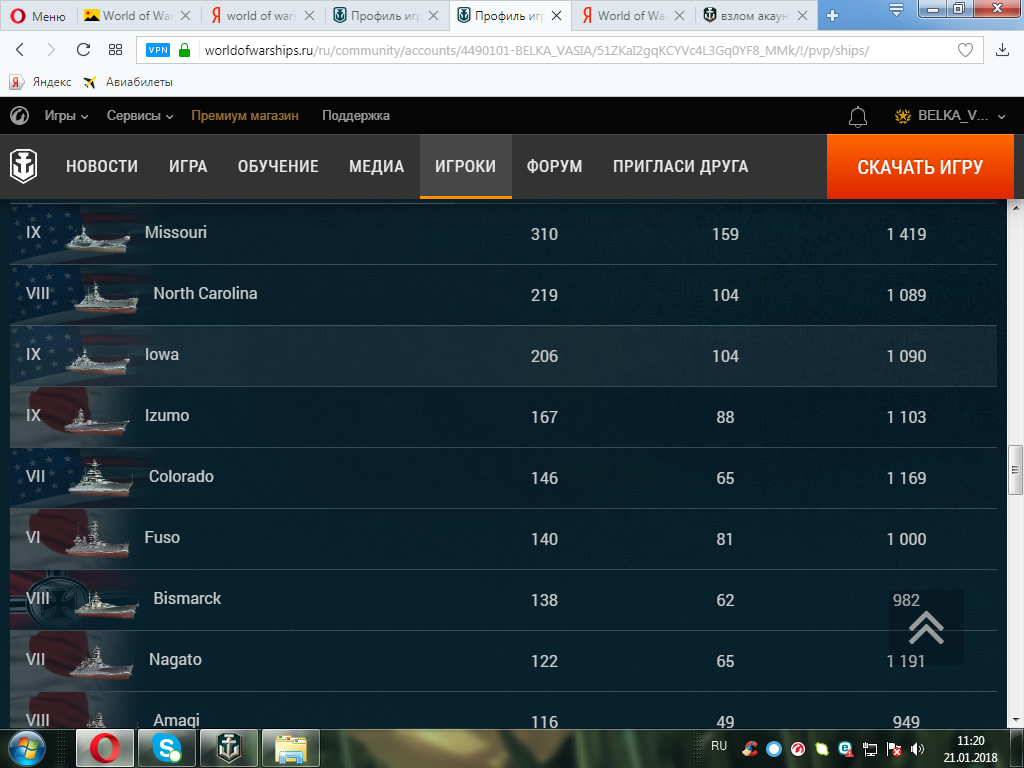Click the page scrollbar thumb

coord(1015,470)
